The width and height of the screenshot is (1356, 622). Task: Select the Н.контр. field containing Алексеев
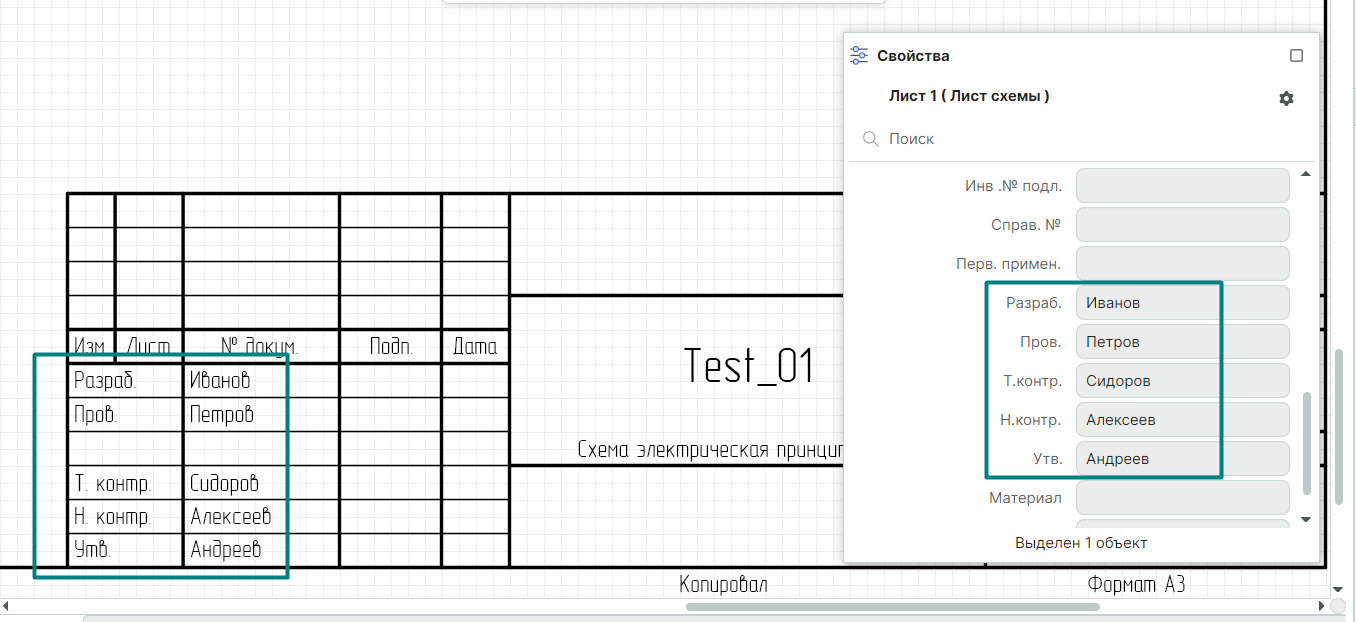tap(1182, 420)
